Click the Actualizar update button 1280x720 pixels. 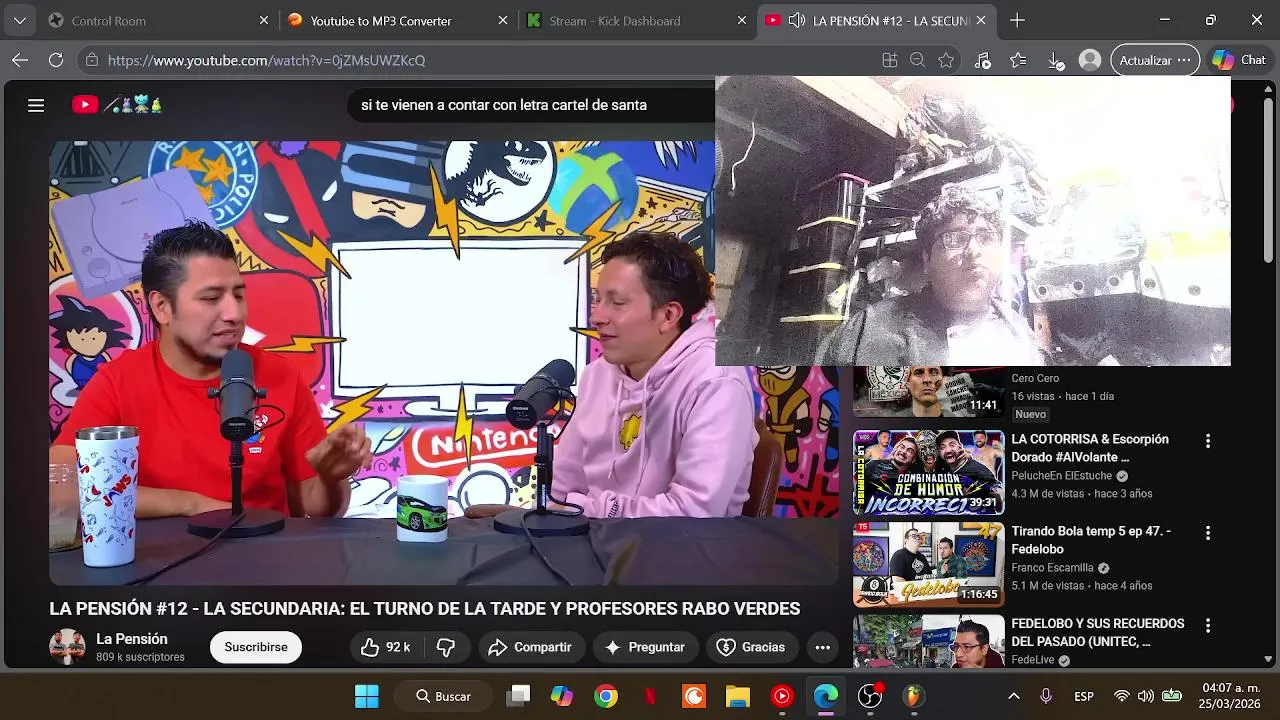[x=1155, y=60]
